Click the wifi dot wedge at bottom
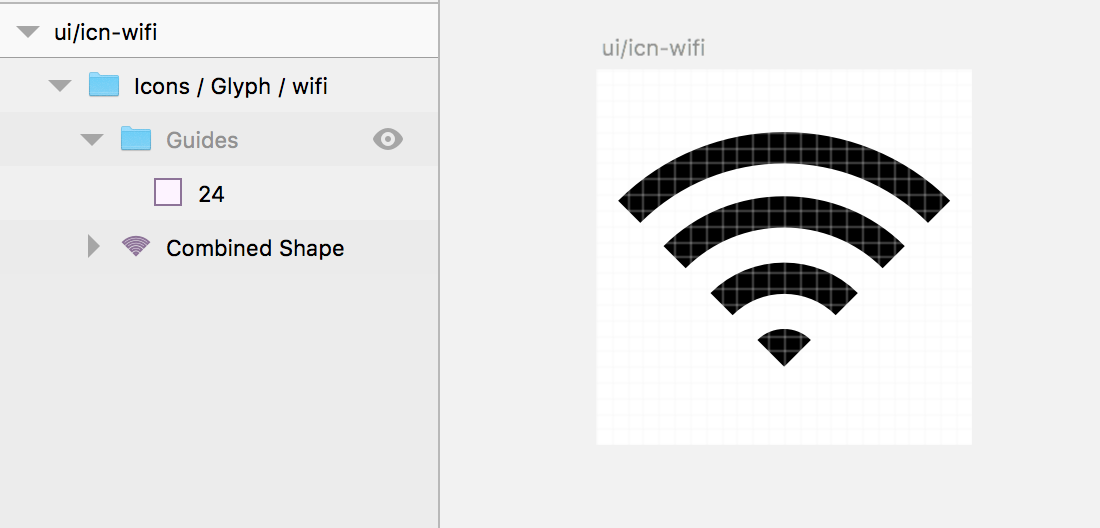 (784, 346)
